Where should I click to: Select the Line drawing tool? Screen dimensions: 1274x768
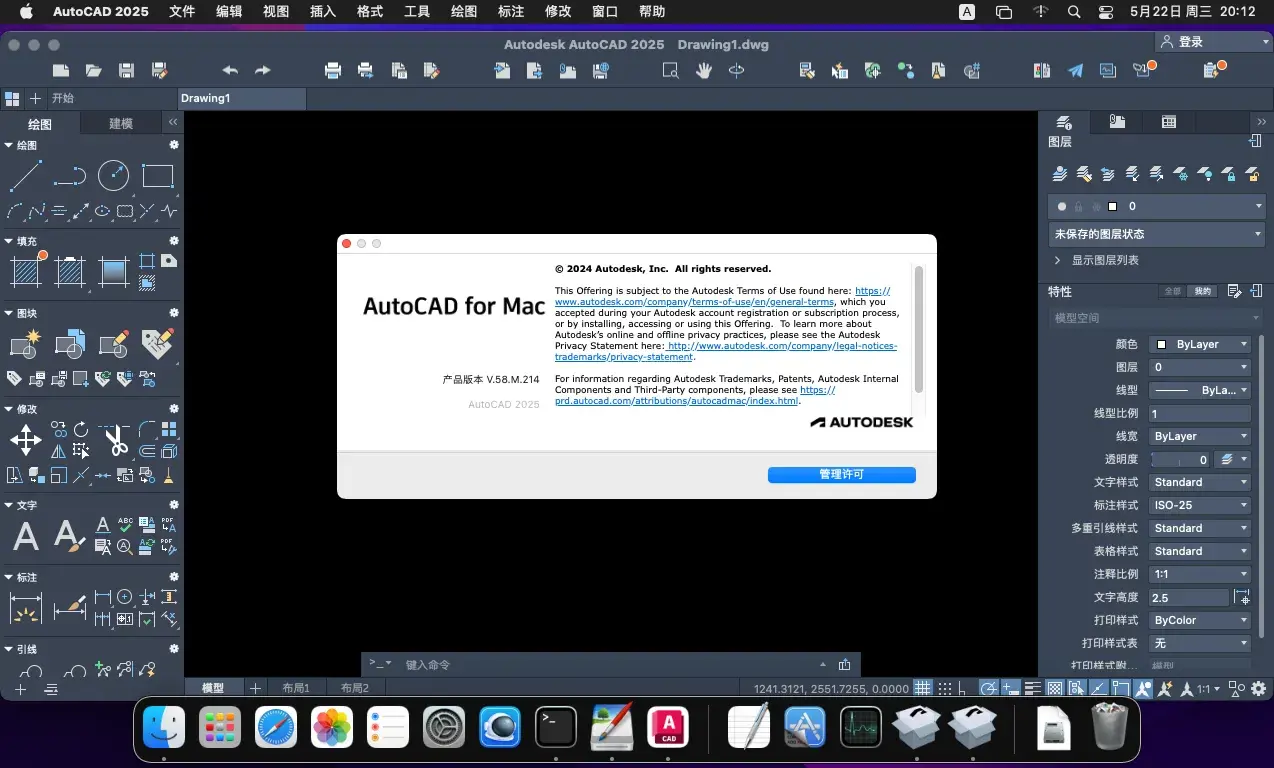[25, 177]
